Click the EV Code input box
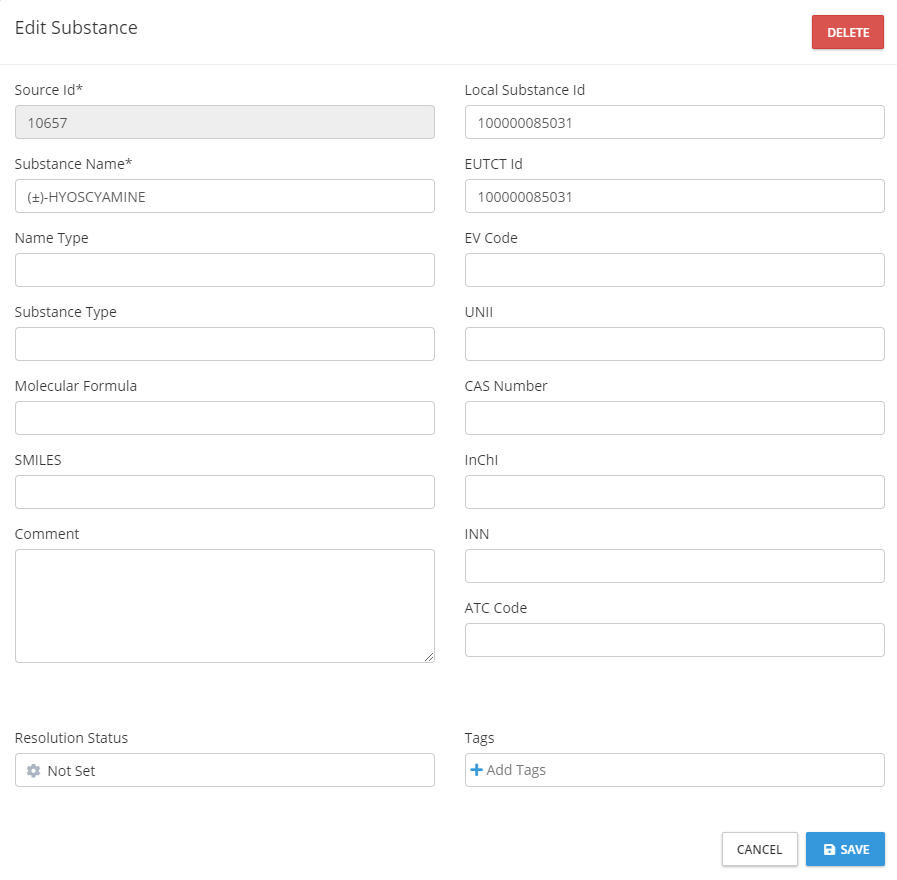 tap(674, 270)
